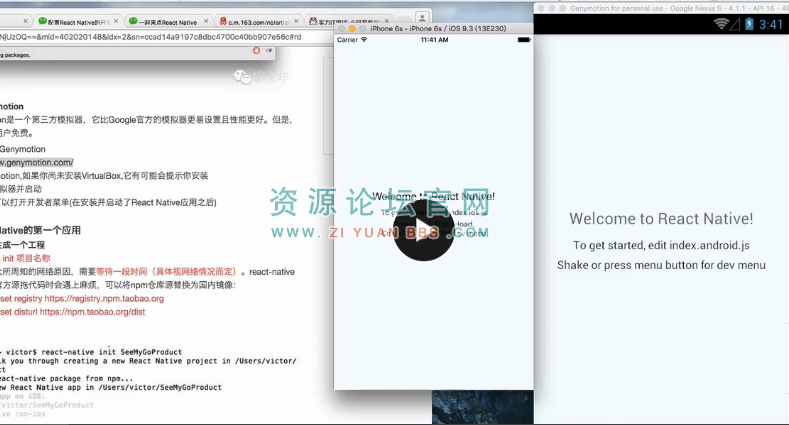Minimize the iPhone 6s simulator with the yellow button
The width and height of the screenshot is (789, 425).
[x=352, y=29]
